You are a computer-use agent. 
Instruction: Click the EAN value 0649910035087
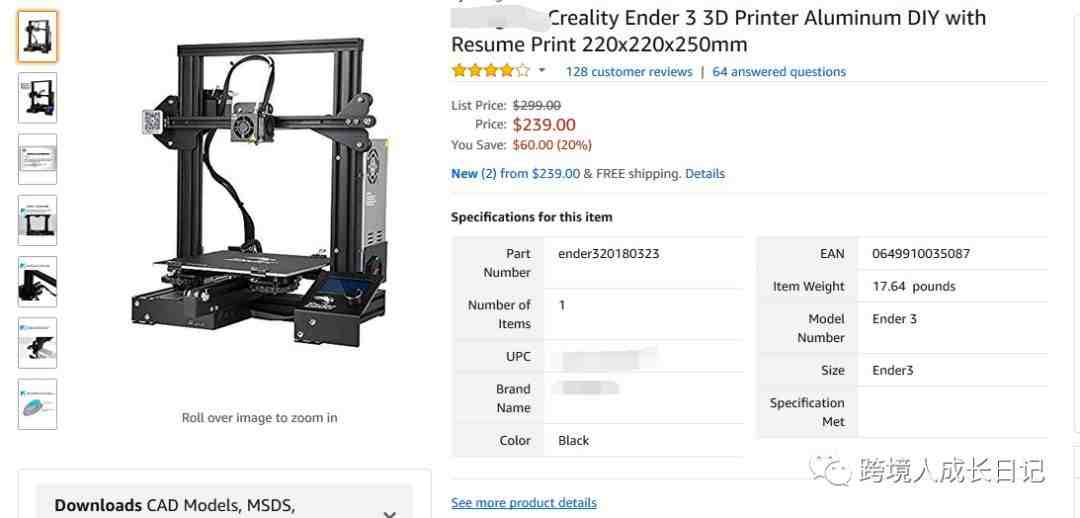click(921, 253)
